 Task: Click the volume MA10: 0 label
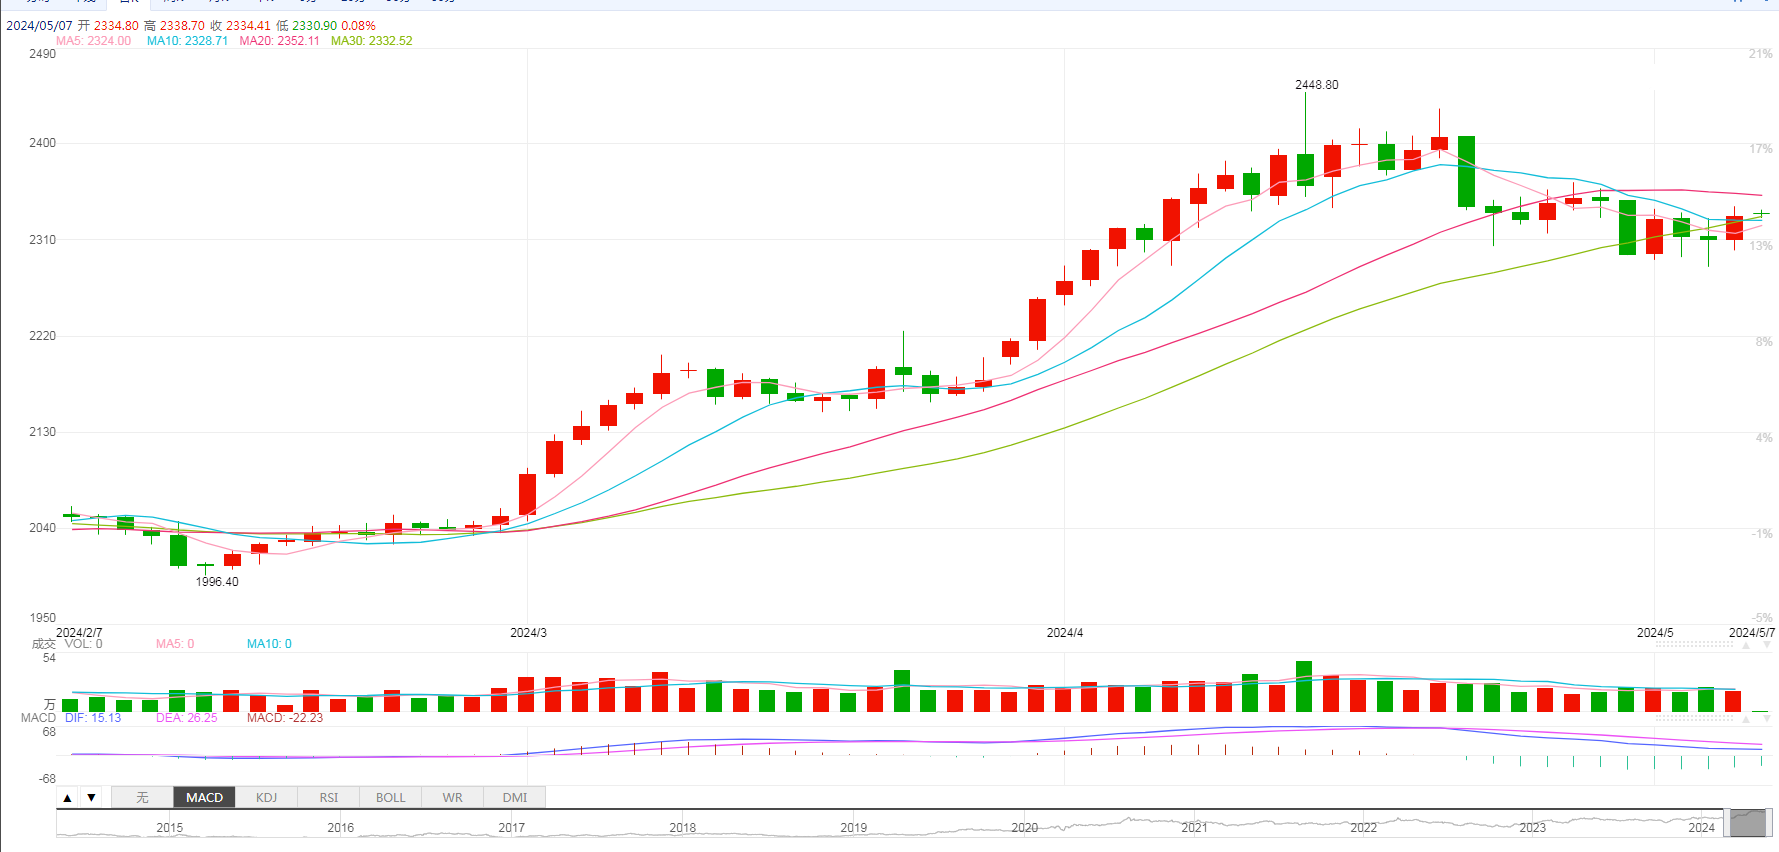[269, 644]
